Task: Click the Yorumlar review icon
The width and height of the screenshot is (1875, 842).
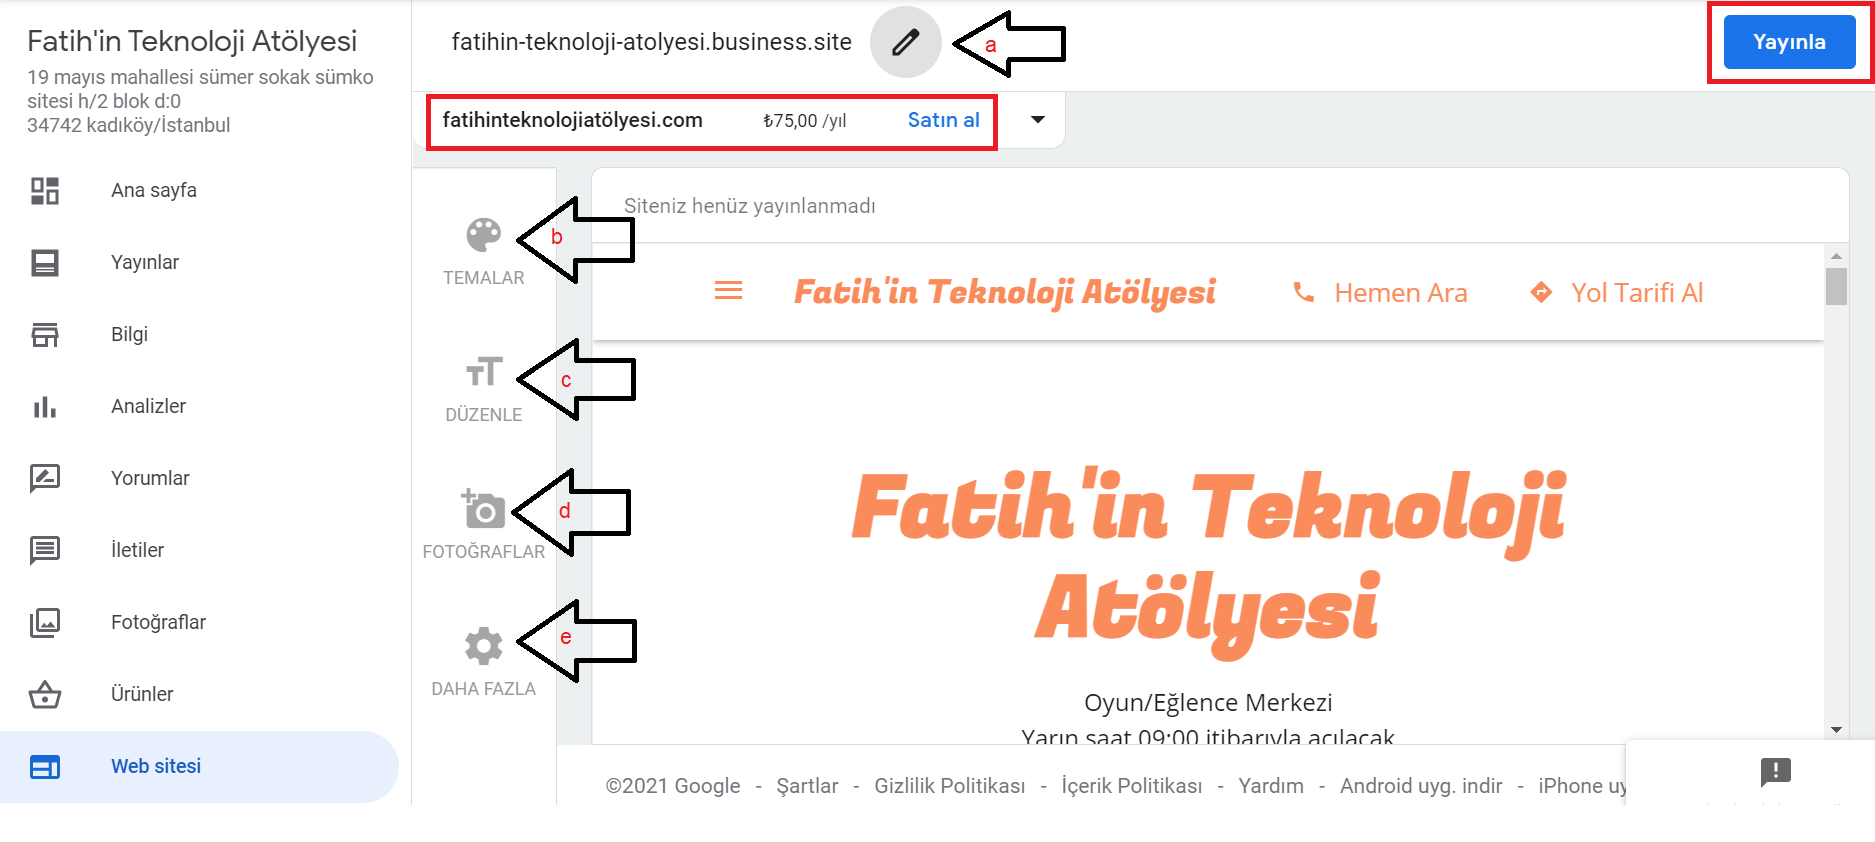Action: pyautogui.click(x=45, y=478)
